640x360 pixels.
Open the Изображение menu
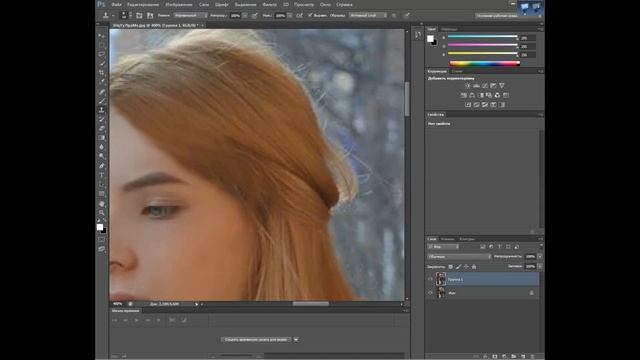point(179,4)
